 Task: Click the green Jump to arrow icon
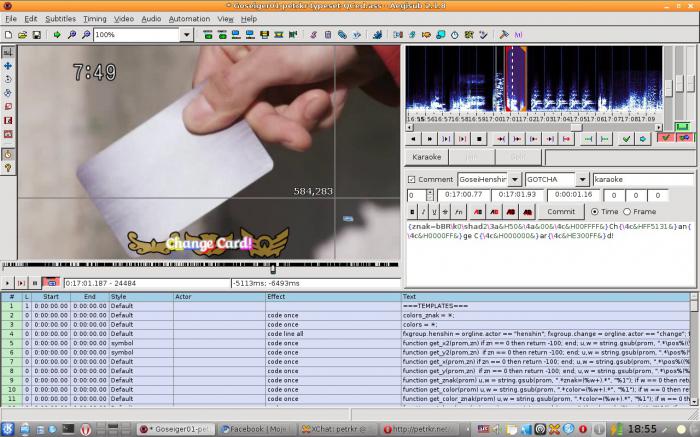pyautogui.click(x=57, y=34)
